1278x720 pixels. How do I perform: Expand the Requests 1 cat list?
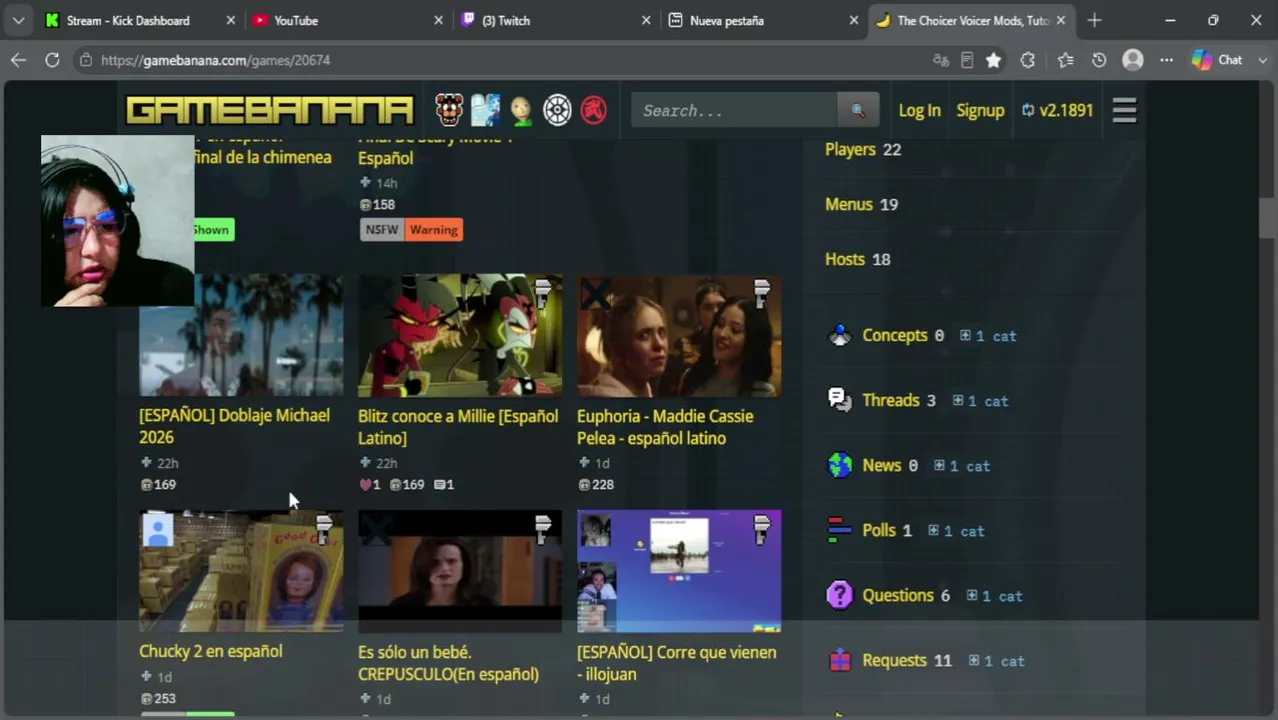click(996, 661)
